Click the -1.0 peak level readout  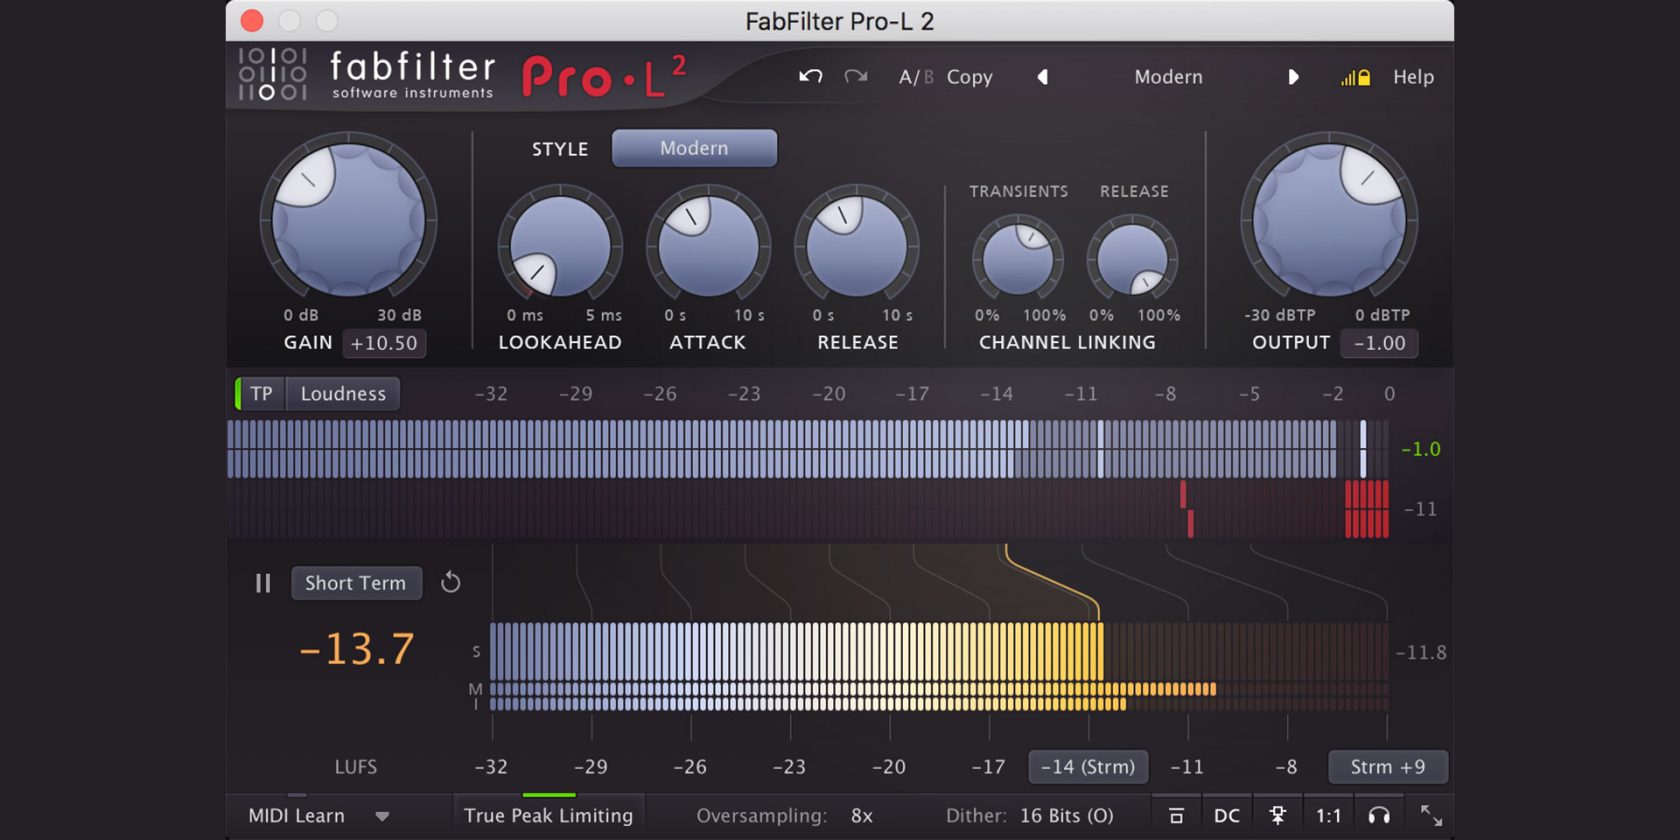(1420, 449)
